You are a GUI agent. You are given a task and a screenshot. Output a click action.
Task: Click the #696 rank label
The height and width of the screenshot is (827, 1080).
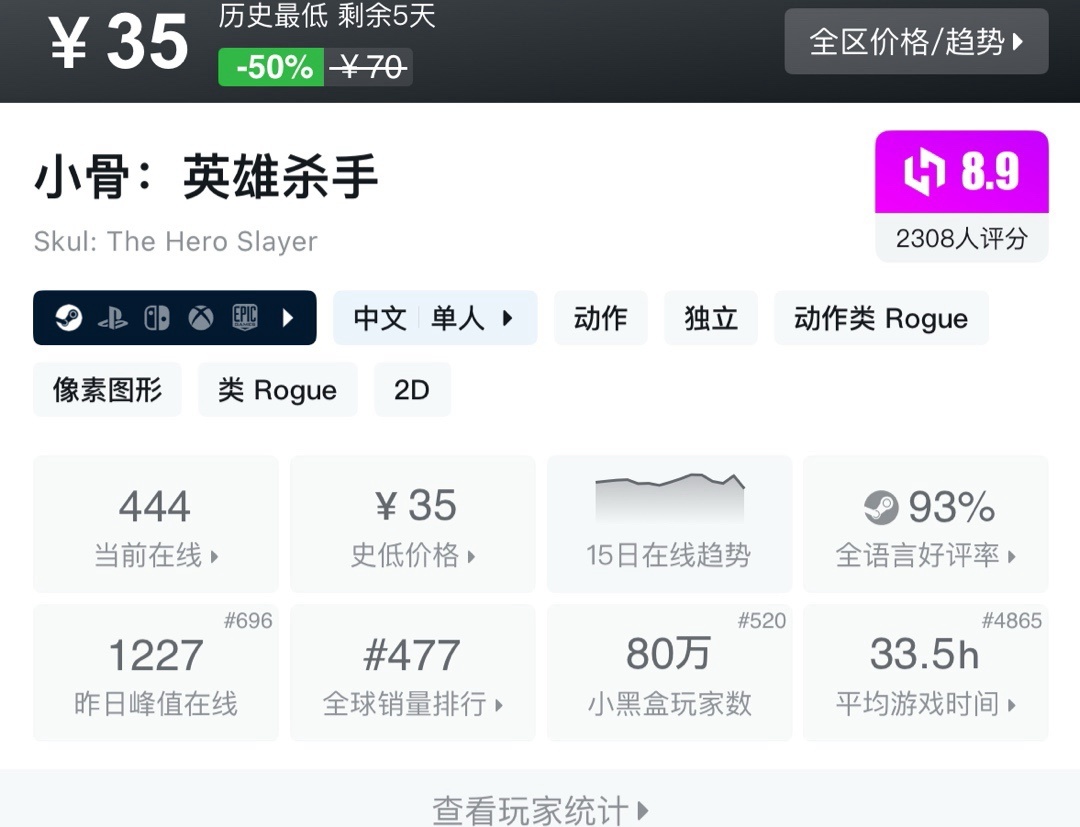tap(248, 620)
